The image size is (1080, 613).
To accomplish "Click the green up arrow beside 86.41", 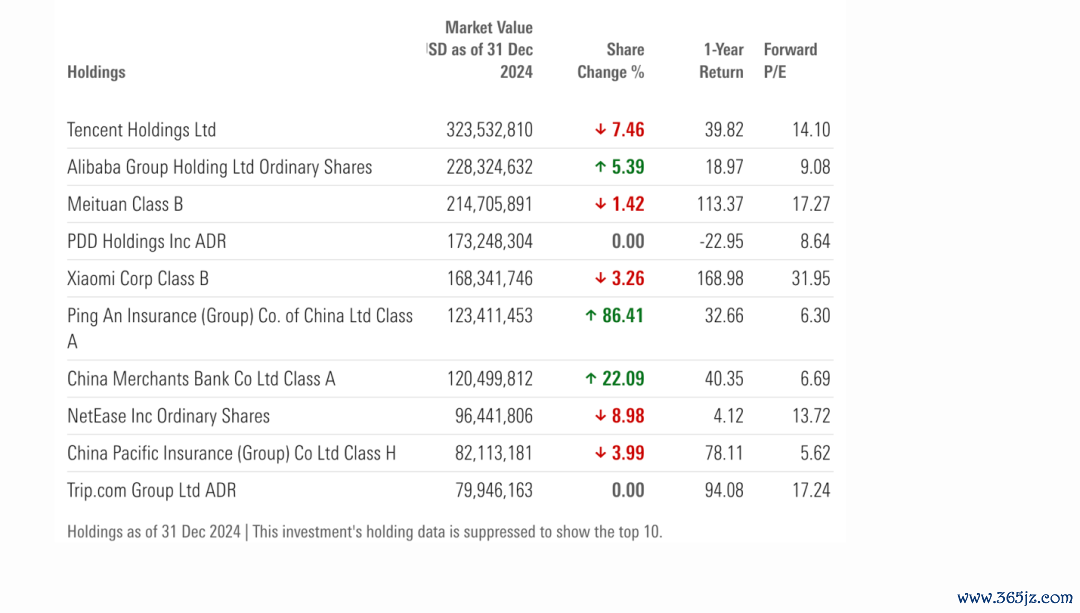I will (x=591, y=315).
